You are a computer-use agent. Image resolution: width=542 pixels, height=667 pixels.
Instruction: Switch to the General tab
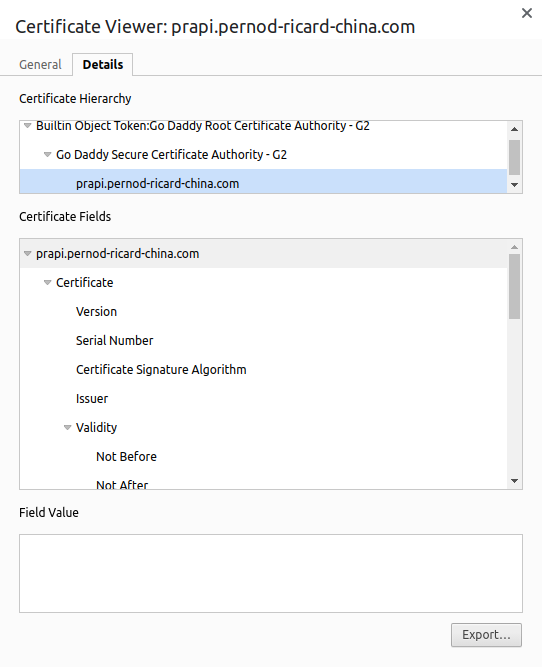click(40, 65)
